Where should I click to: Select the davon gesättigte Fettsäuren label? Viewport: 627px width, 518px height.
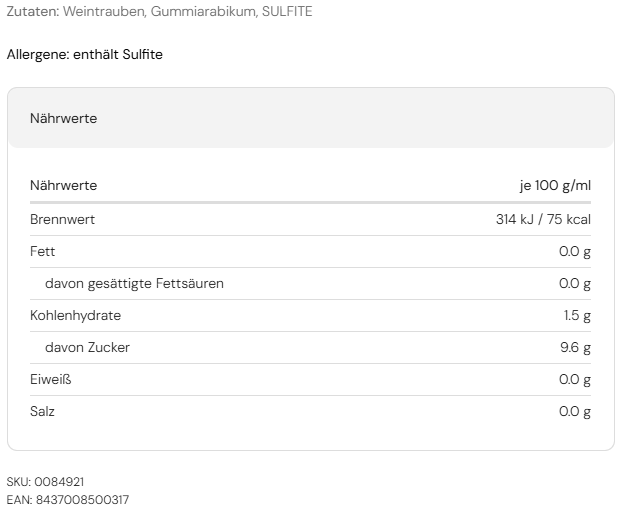tap(134, 284)
